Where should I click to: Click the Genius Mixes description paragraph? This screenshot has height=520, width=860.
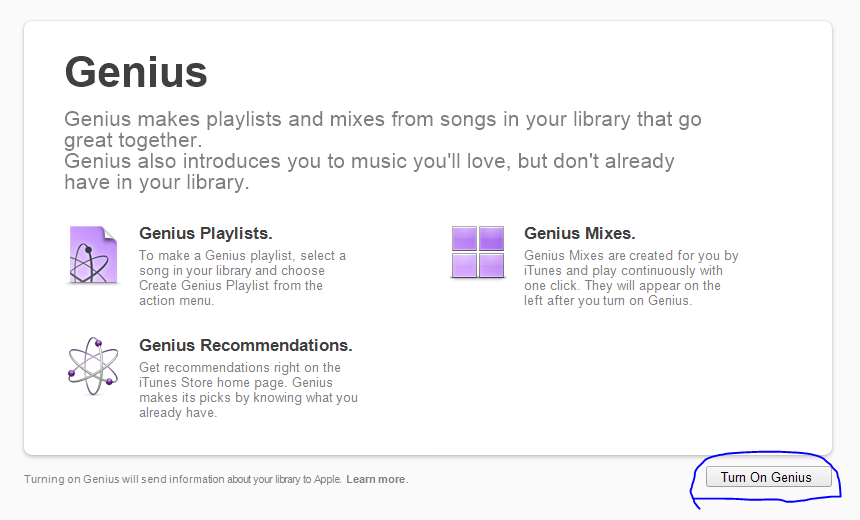tap(631, 278)
